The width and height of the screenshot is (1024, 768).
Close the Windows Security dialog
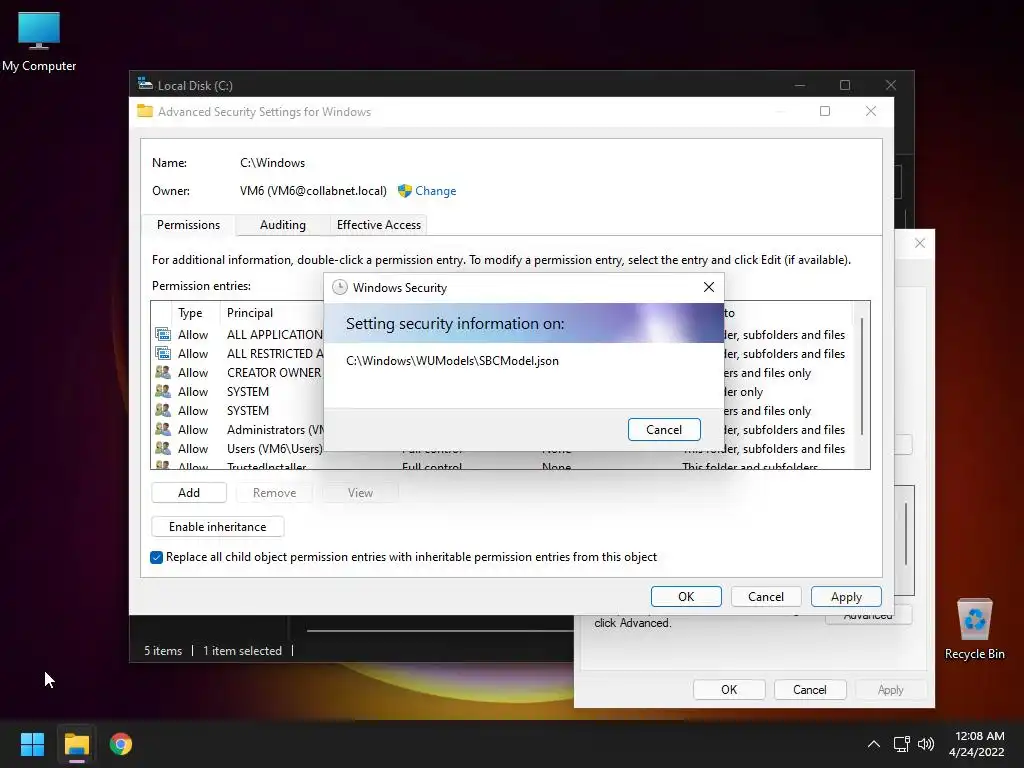(709, 287)
